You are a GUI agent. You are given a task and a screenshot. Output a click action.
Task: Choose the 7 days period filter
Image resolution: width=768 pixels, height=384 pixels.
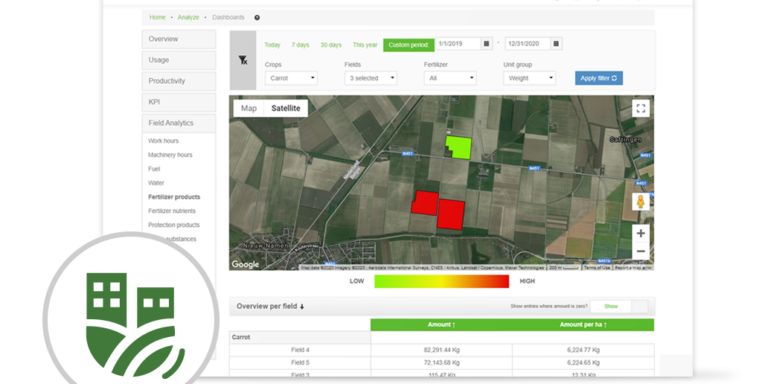[x=300, y=45]
